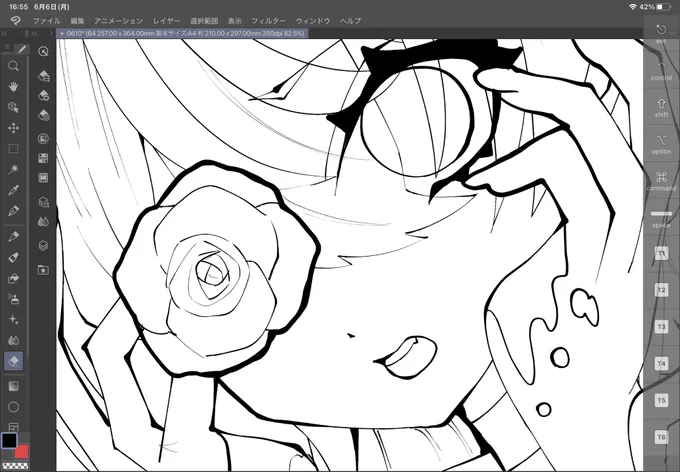The image size is (680, 472).
Task: Toggle the control modifier key
Action: pos(661,71)
